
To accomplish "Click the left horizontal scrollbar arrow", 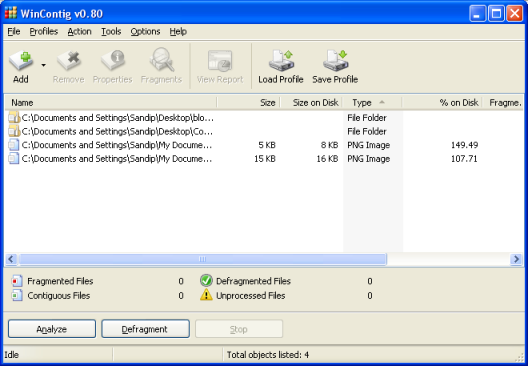I will tap(11, 259).
